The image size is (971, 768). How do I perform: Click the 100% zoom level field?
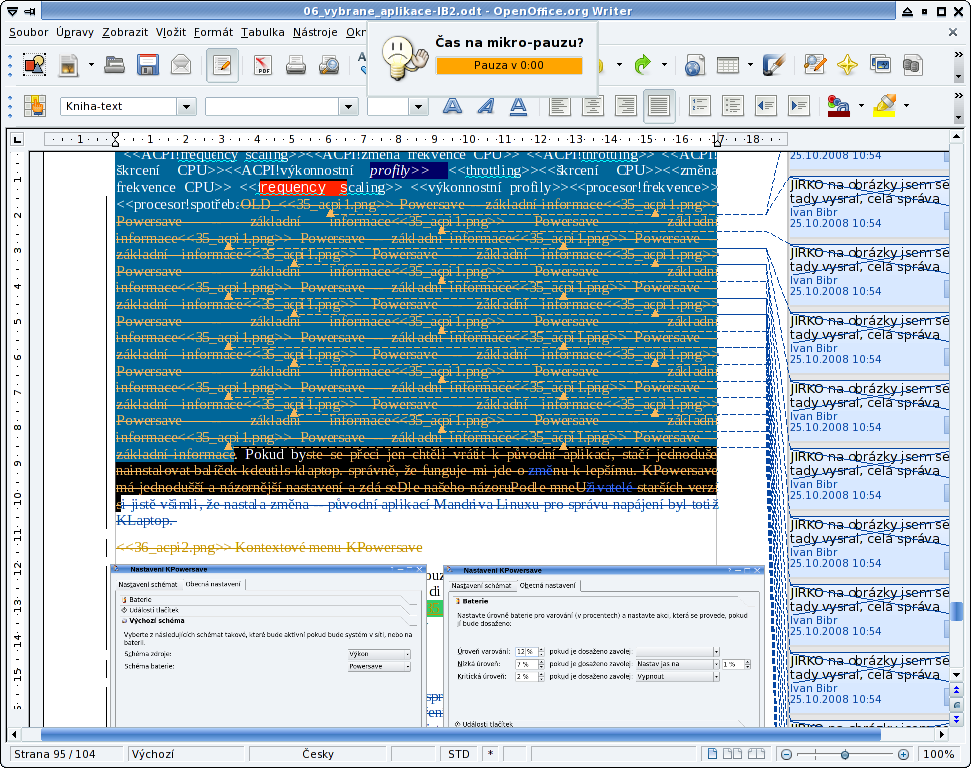tap(939, 754)
